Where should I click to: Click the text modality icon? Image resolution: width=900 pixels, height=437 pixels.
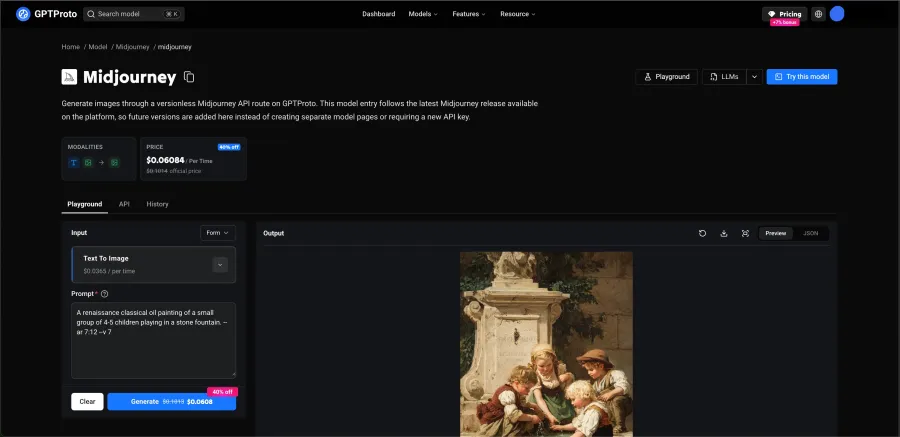[x=73, y=163]
